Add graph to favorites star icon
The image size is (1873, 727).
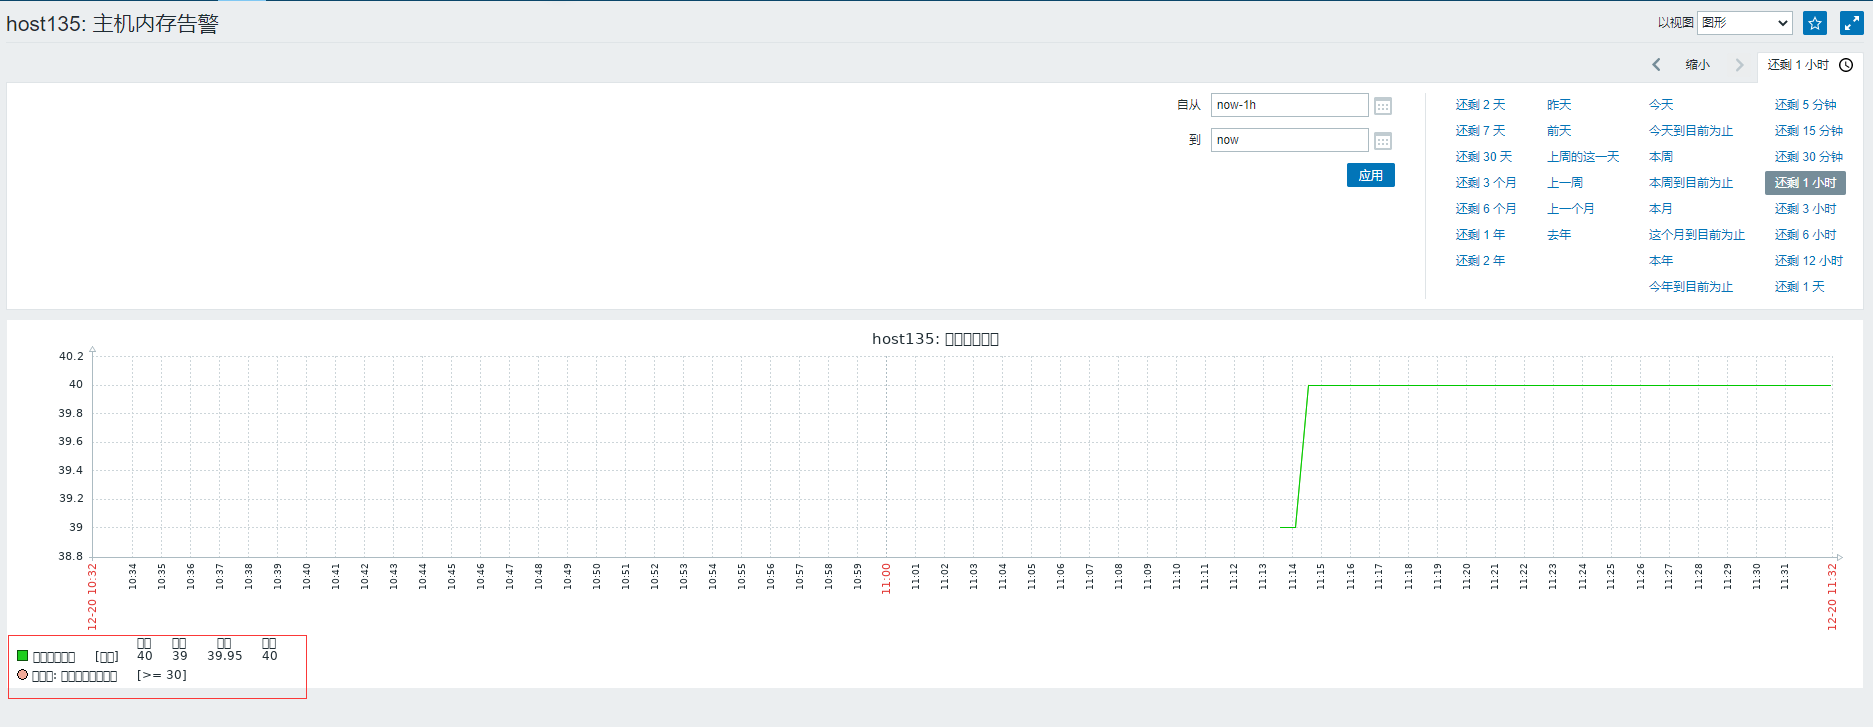1815,23
